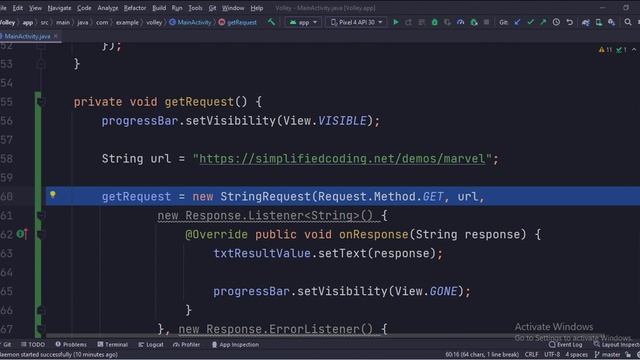
Task: Click UTF-8 encoding in status bar
Action: [552, 354]
